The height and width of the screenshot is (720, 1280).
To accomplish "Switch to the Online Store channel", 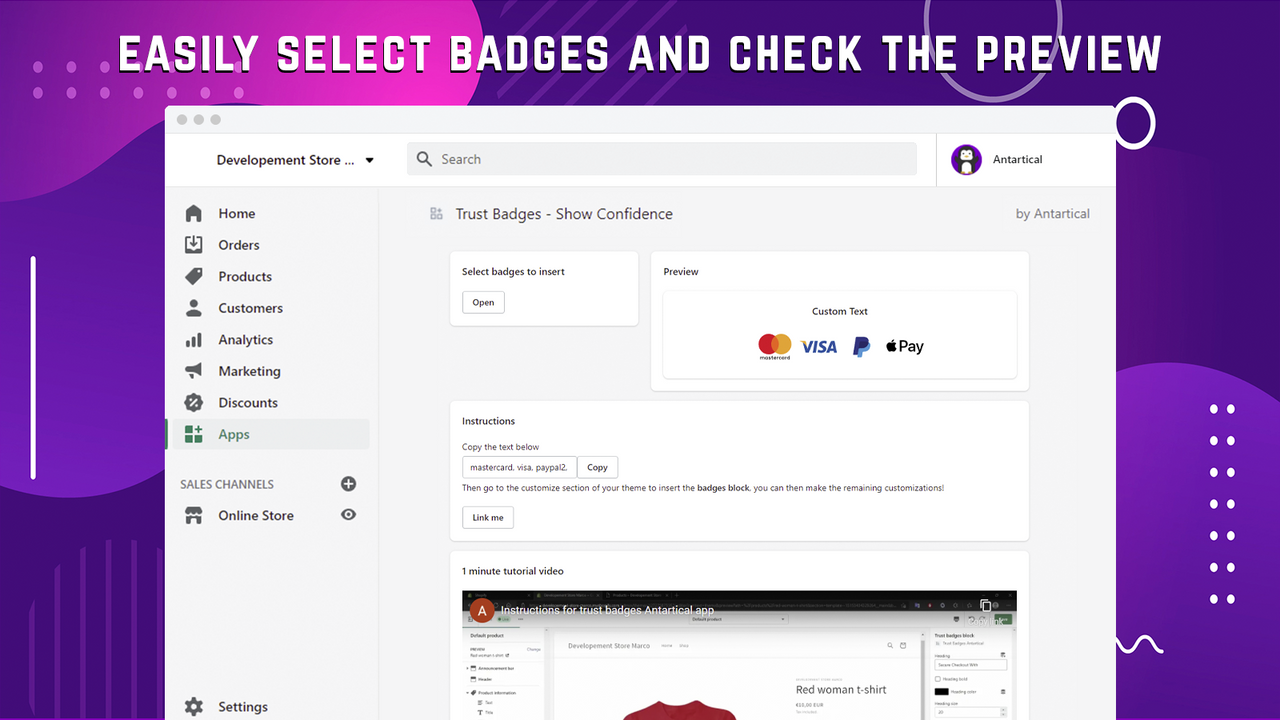I will 255,514.
